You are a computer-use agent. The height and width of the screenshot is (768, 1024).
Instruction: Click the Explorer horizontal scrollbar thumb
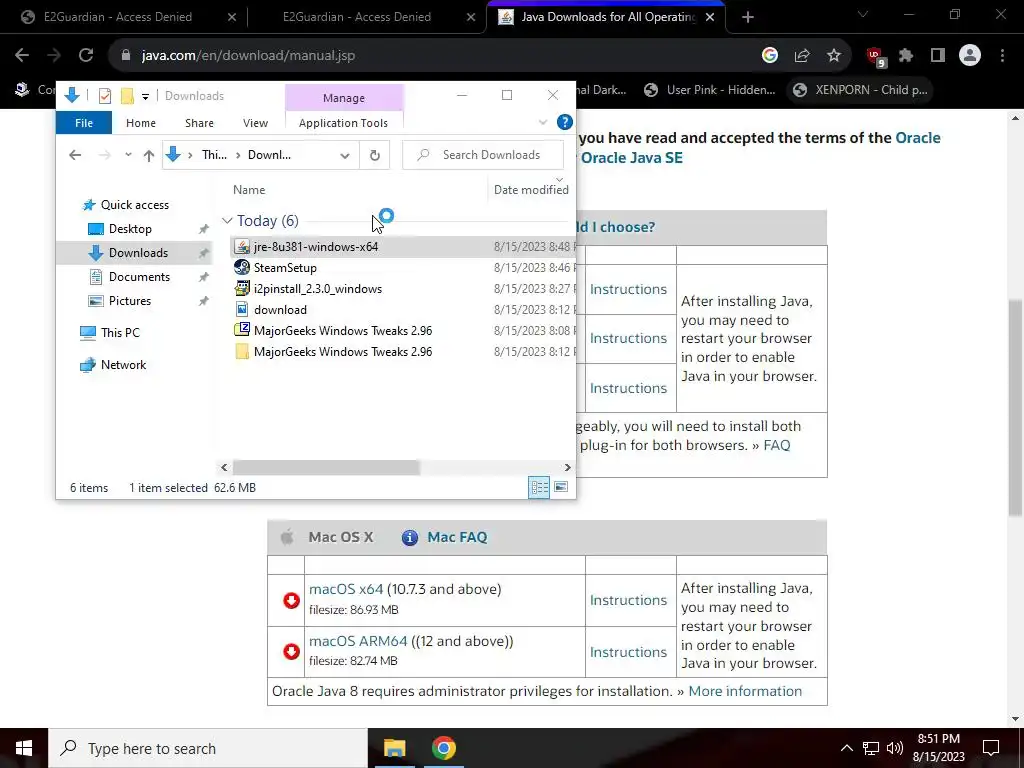(x=326, y=468)
